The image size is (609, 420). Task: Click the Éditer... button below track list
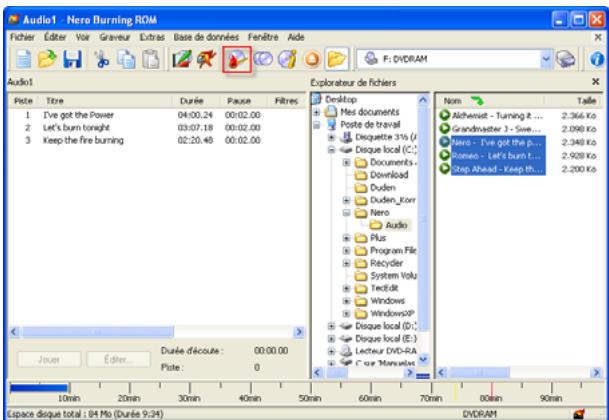point(118,359)
